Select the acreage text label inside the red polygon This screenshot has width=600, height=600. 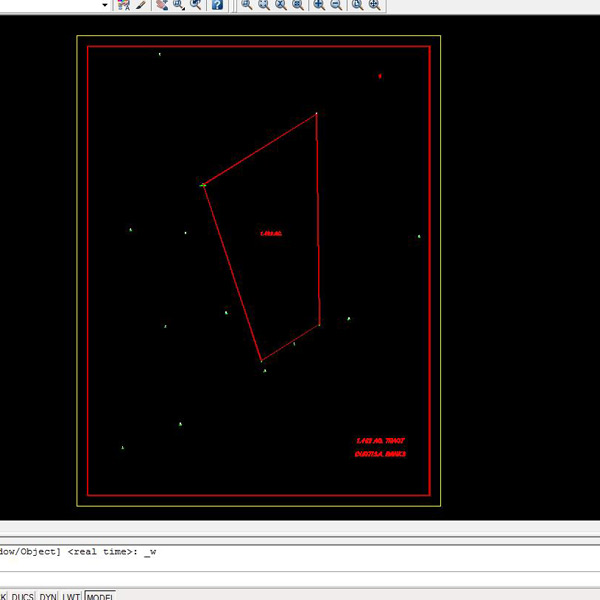(x=271, y=233)
